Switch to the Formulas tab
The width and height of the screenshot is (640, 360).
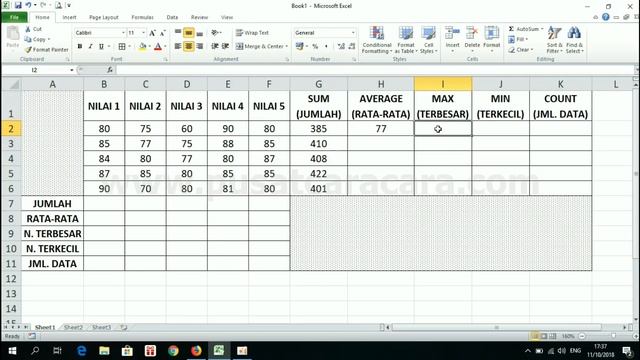(x=142, y=17)
